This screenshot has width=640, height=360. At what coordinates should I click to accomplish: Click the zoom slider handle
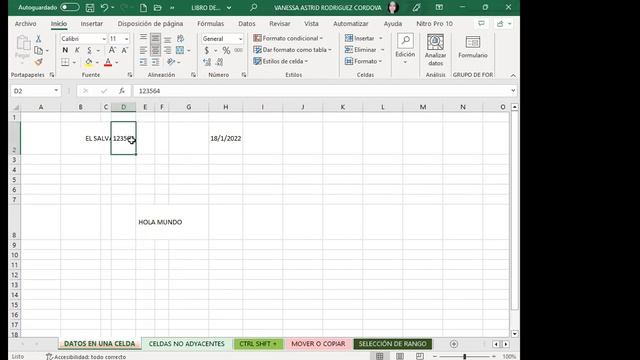[464, 356]
